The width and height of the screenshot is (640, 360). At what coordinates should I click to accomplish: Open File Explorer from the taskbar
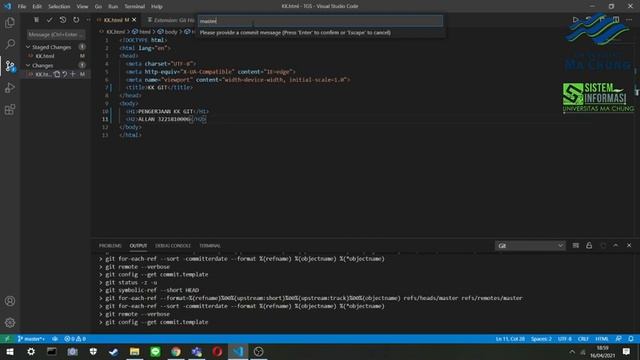(x=134, y=351)
